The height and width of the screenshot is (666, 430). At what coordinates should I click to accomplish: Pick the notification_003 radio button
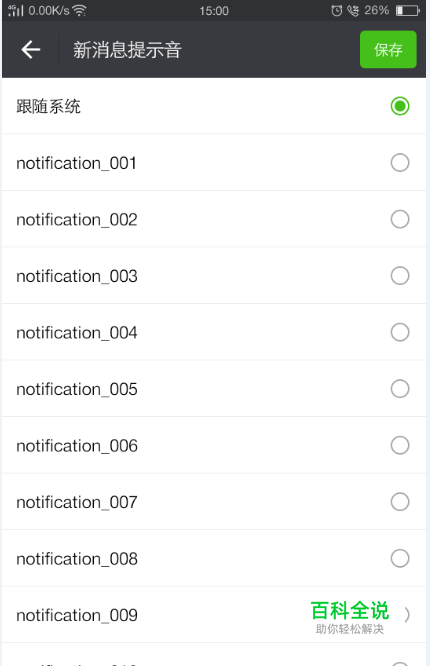400,276
